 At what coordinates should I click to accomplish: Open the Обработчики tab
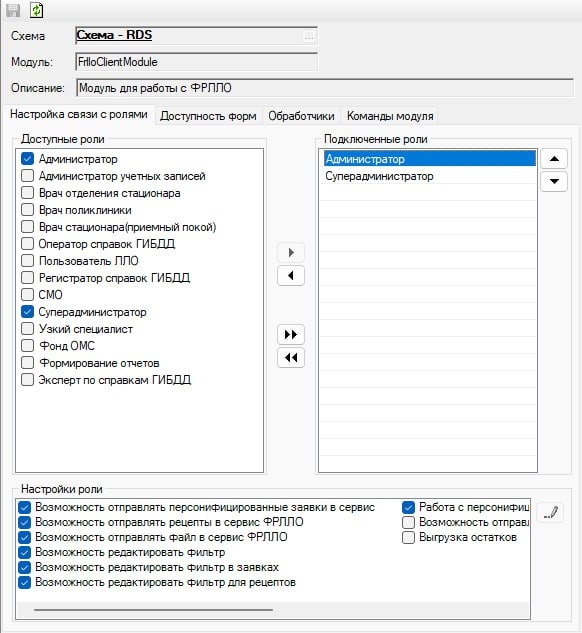point(301,116)
